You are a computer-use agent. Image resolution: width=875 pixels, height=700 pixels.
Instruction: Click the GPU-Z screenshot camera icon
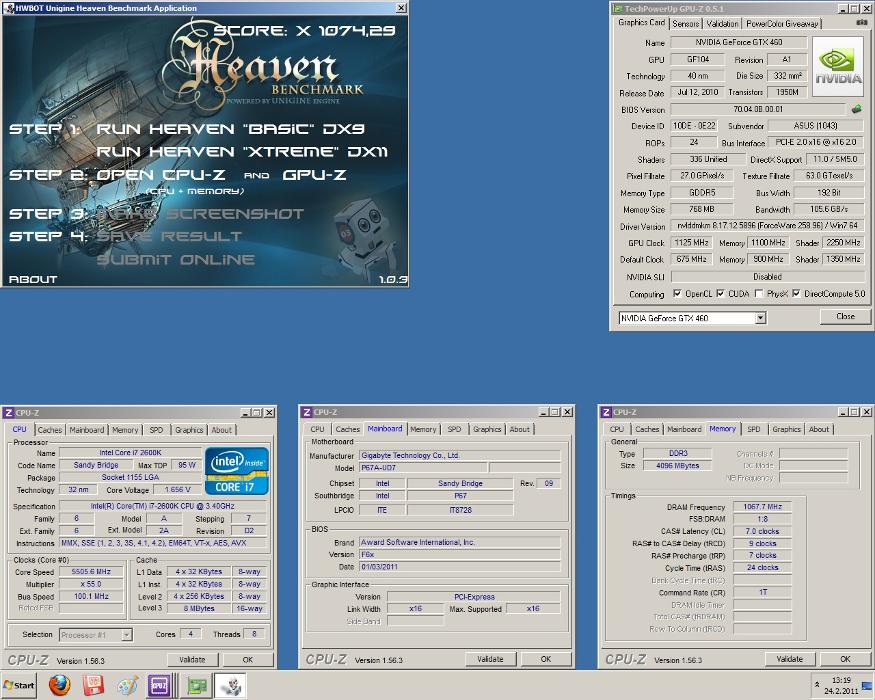pyautogui.click(x=861, y=22)
